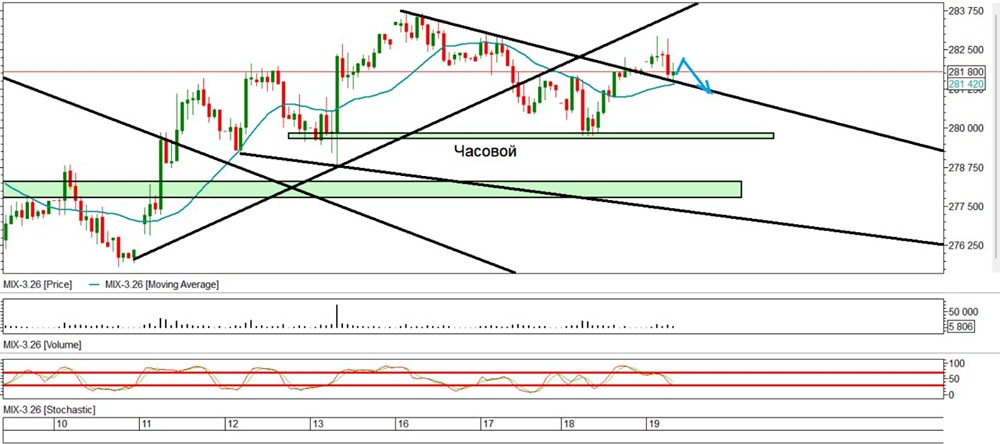Click the Часовой text annotation on chart
Image resolution: width=1000 pixels, height=444 pixels.
click(485, 151)
